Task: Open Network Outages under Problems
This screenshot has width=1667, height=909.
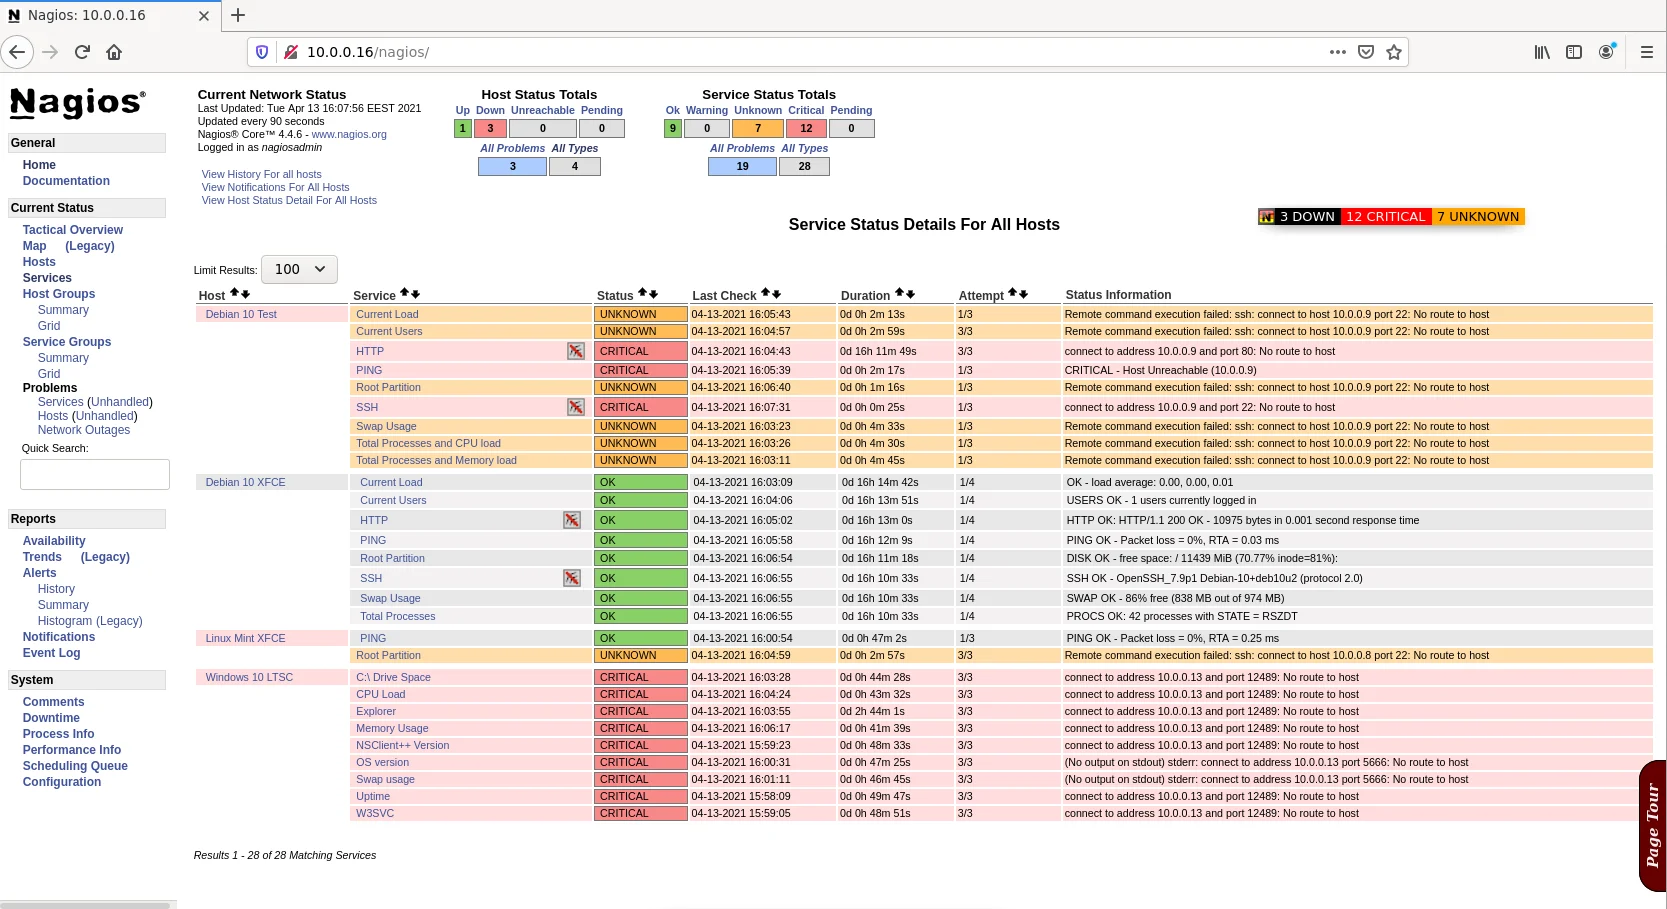Action: (84, 430)
